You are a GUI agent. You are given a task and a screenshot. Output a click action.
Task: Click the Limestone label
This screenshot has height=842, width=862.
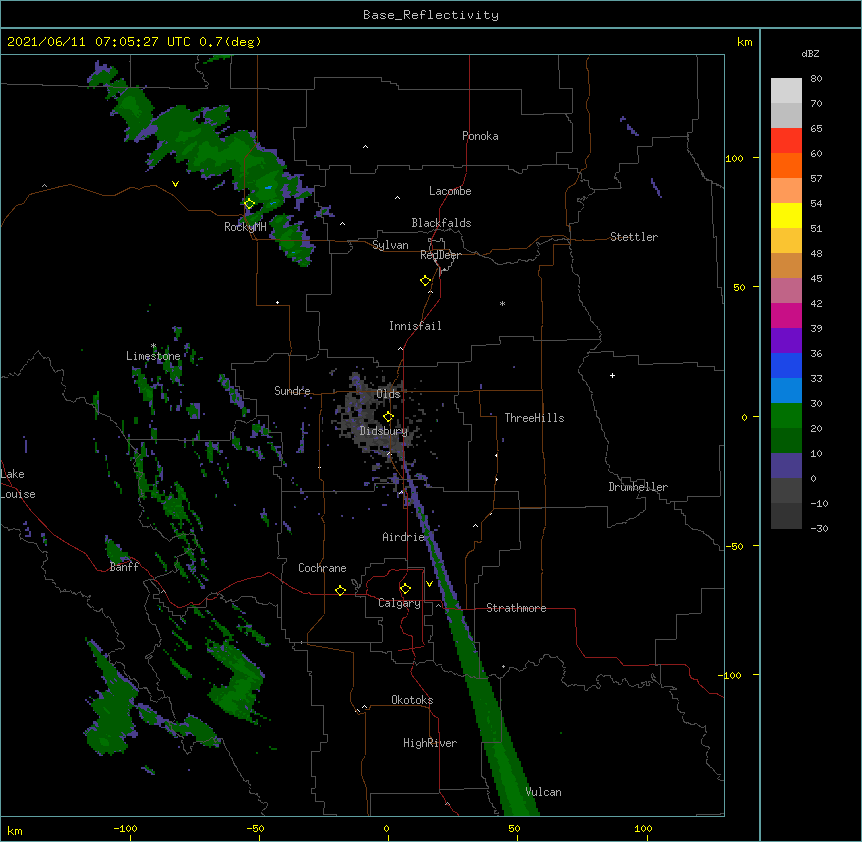point(153,356)
